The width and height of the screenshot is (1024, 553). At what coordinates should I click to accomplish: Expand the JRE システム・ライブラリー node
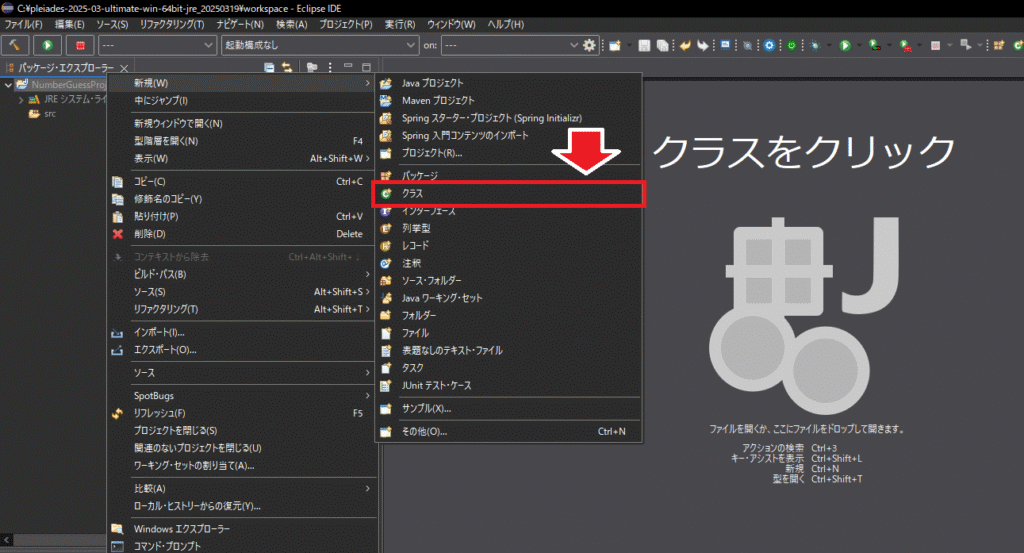tap(21, 100)
